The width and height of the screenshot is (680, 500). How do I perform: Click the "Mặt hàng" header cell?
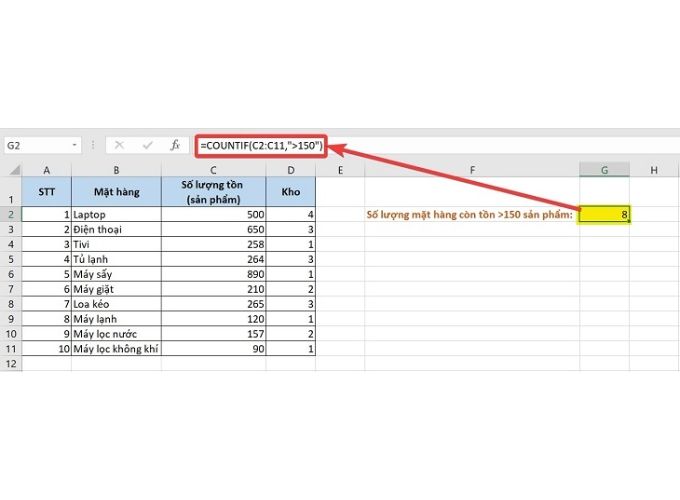coord(116,192)
